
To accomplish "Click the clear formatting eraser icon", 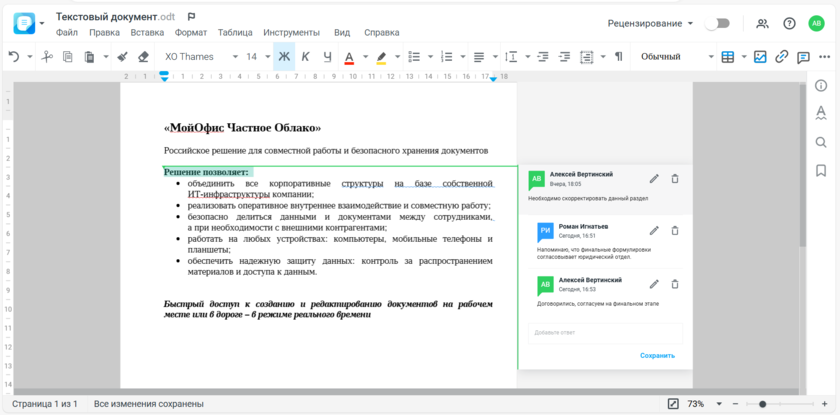I will click(x=143, y=57).
